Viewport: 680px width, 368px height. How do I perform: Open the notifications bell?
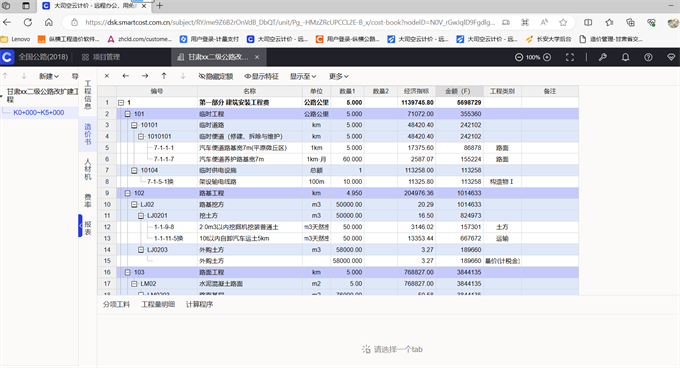point(625,57)
